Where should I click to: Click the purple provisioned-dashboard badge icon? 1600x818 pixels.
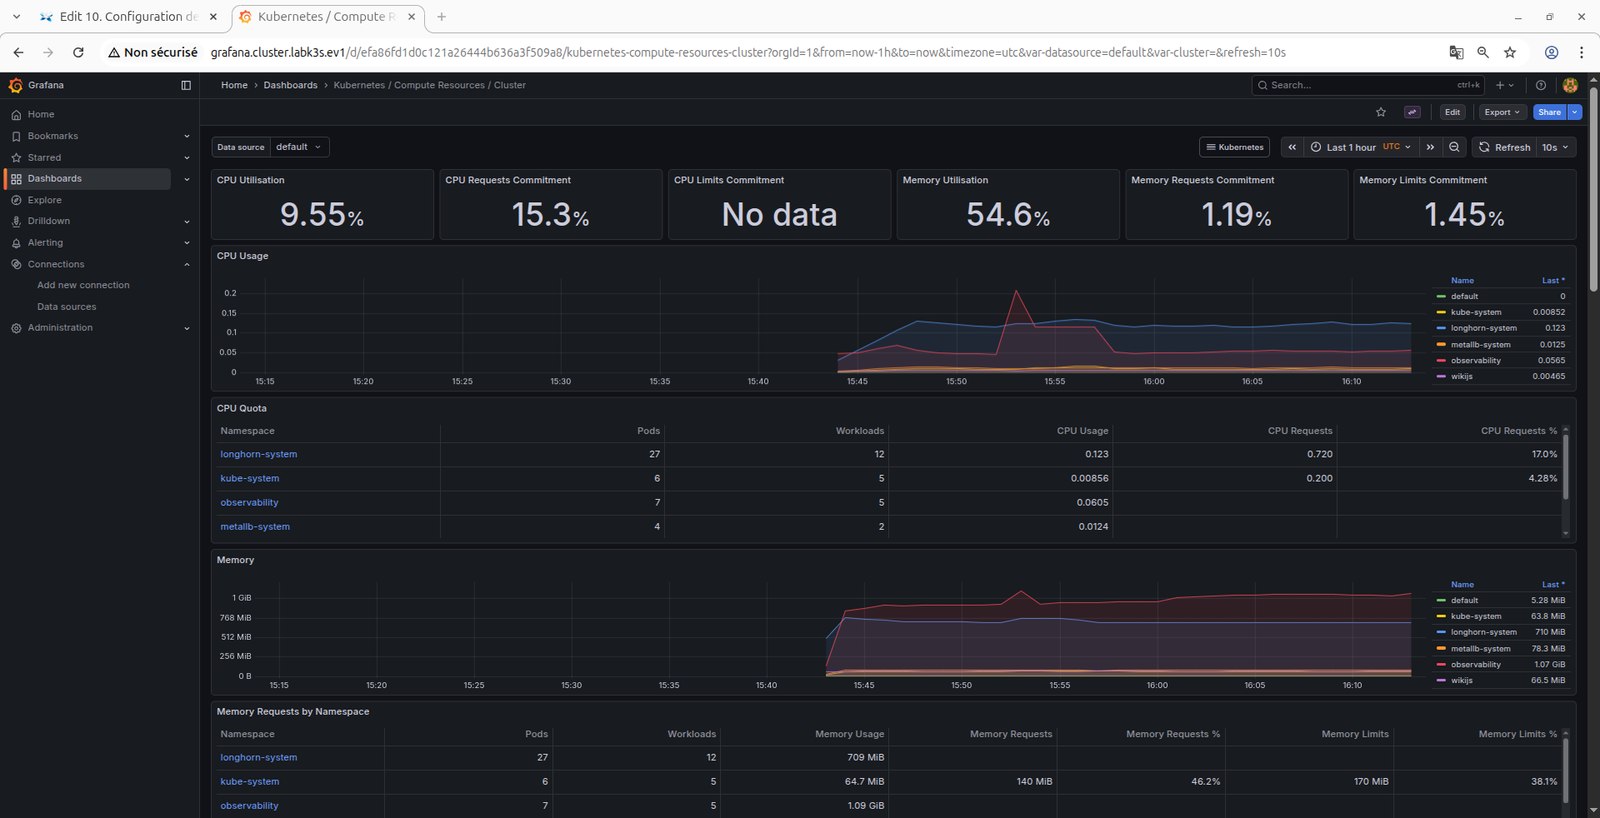click(1412, 112)
